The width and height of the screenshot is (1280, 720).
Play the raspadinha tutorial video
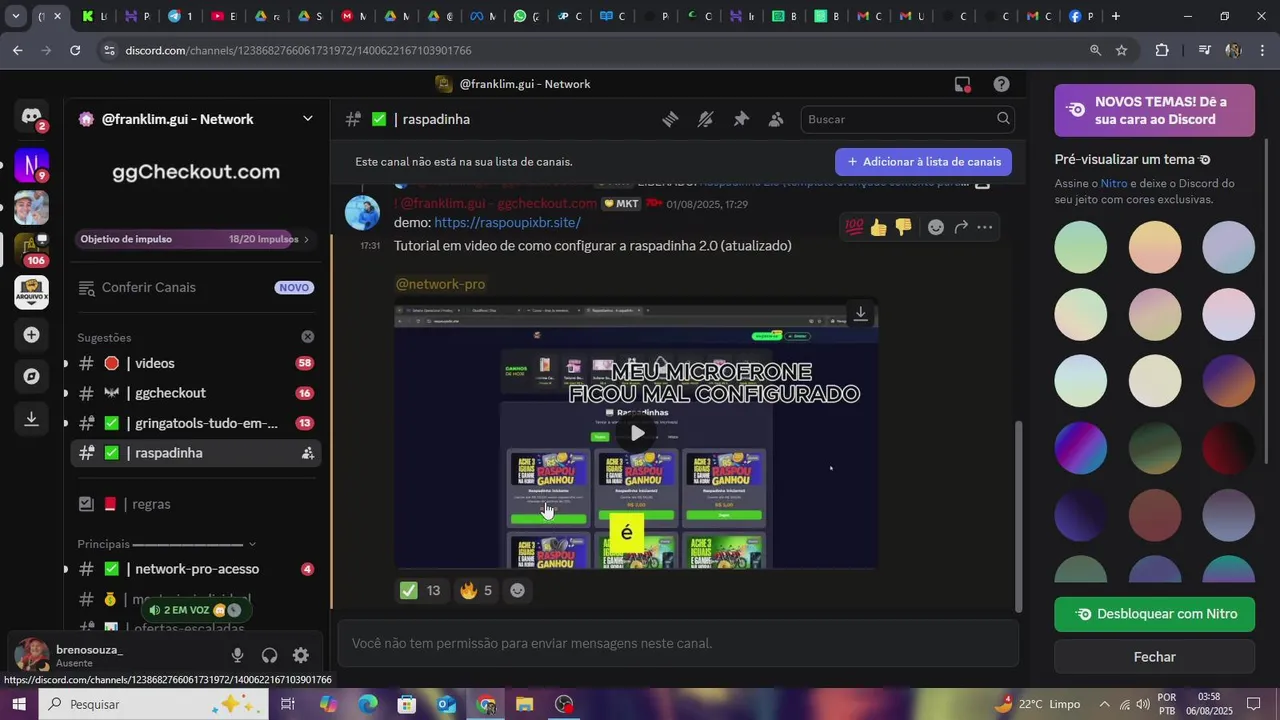(636, 433)
